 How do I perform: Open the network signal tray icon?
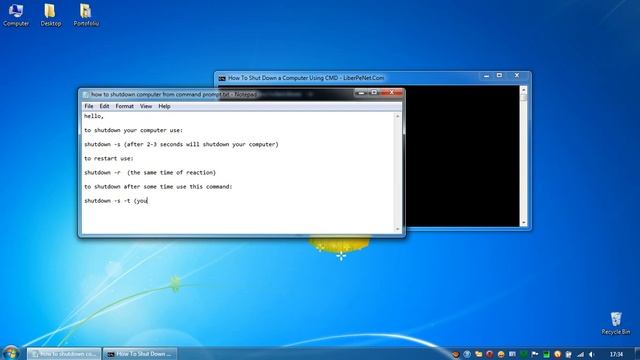click(x=580, y=354)
